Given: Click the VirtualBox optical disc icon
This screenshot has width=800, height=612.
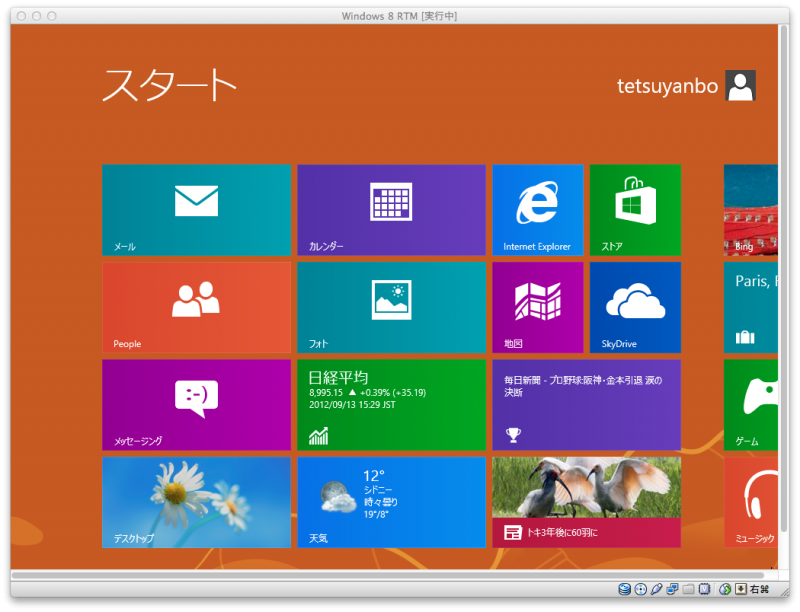Looking at the screenshot, I should click(641, 590).
